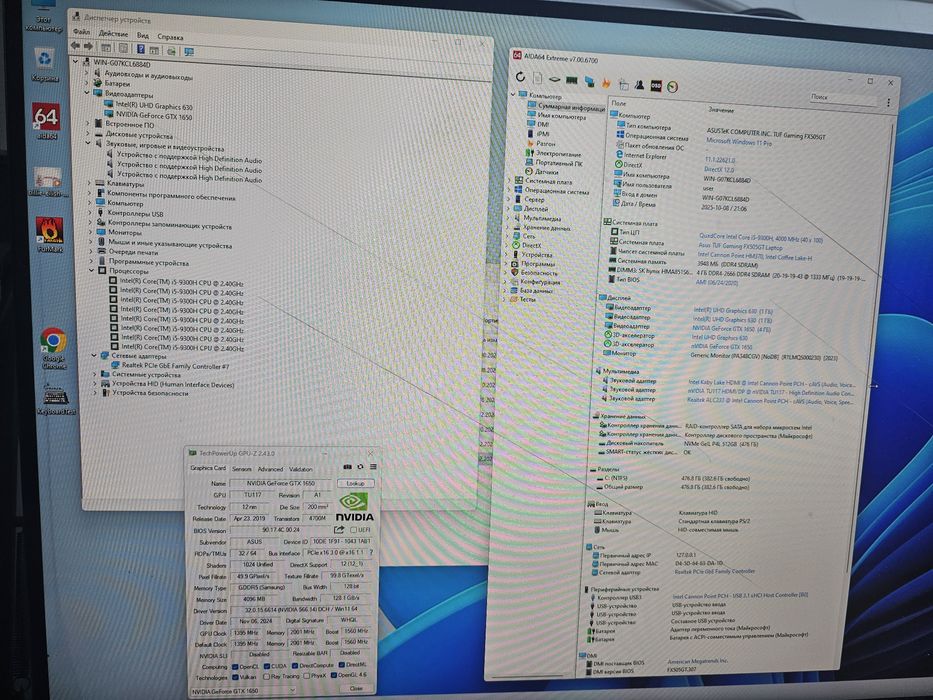Toggle the DirectML checkbox in GPU-Z
This screenshot has height=700, width=933.
click(x=342, y=665)
